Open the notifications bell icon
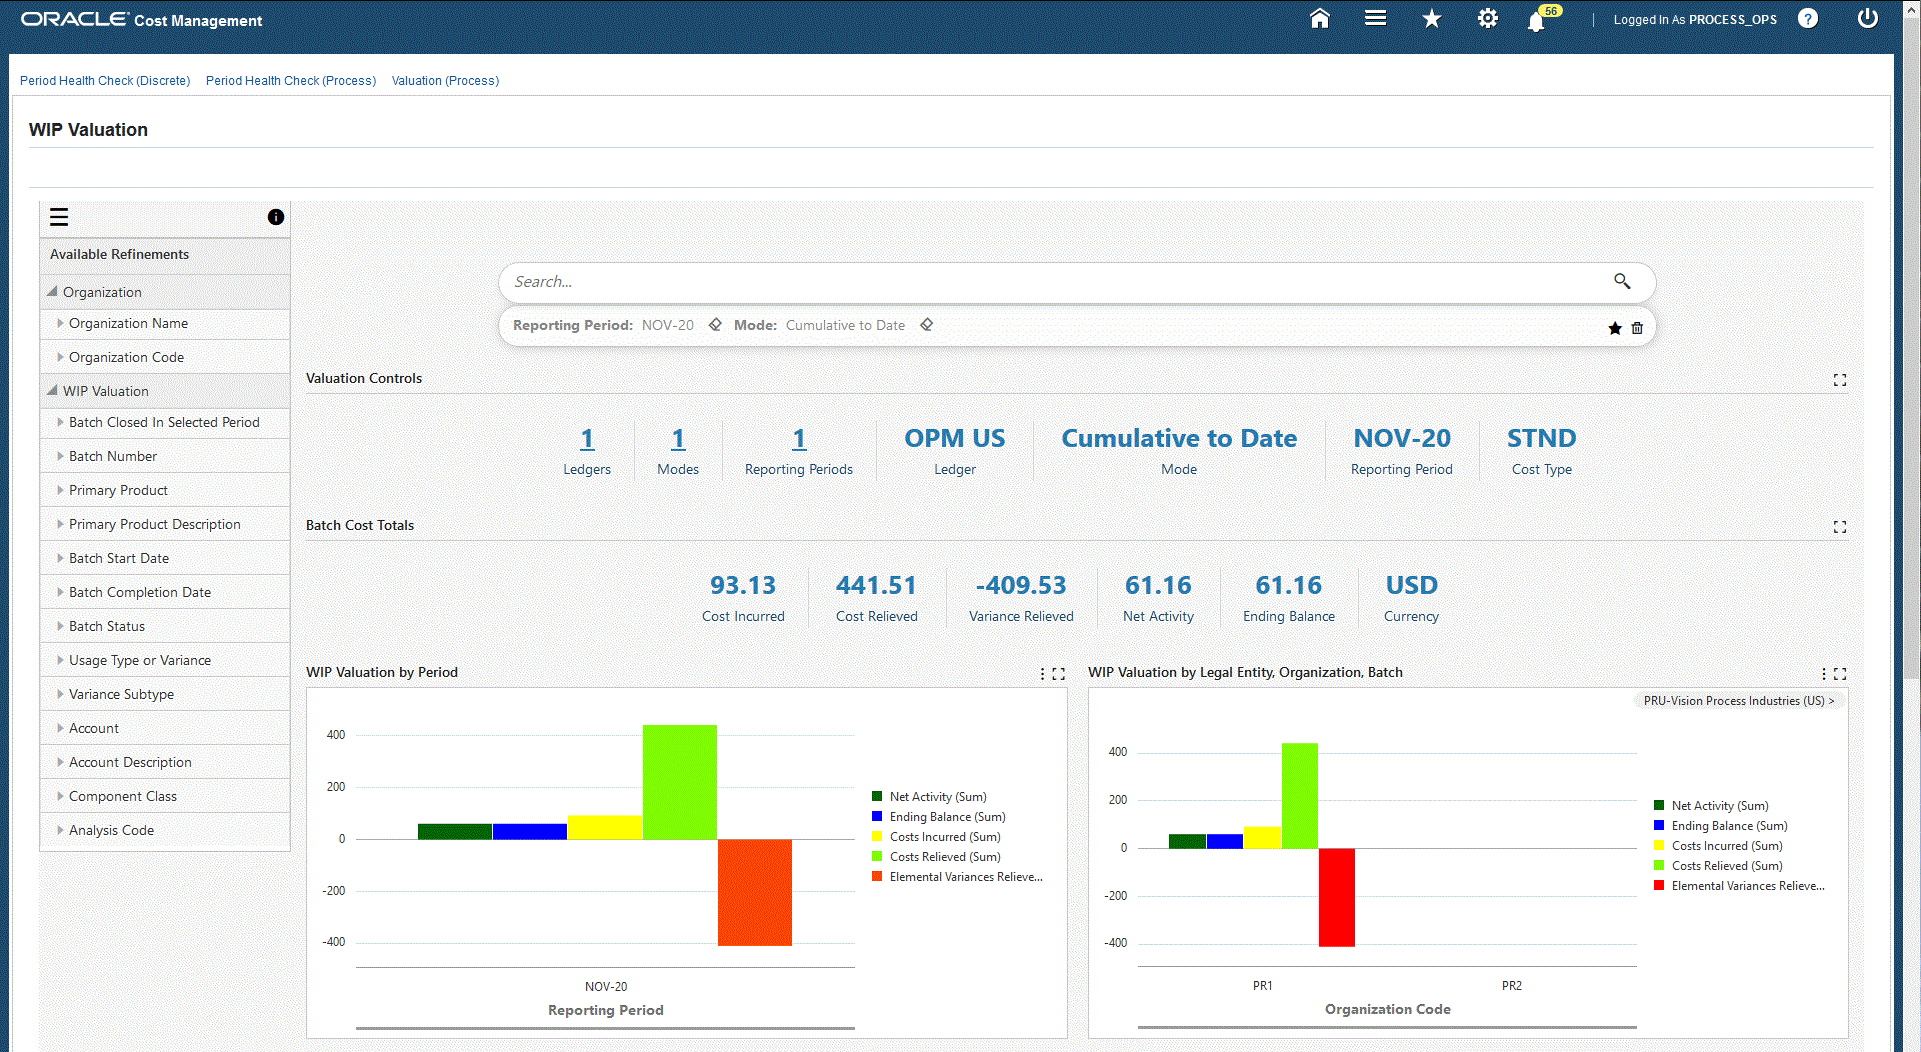Image resolution: width=1921 pixels, height=1052 pixels. 1537,21
